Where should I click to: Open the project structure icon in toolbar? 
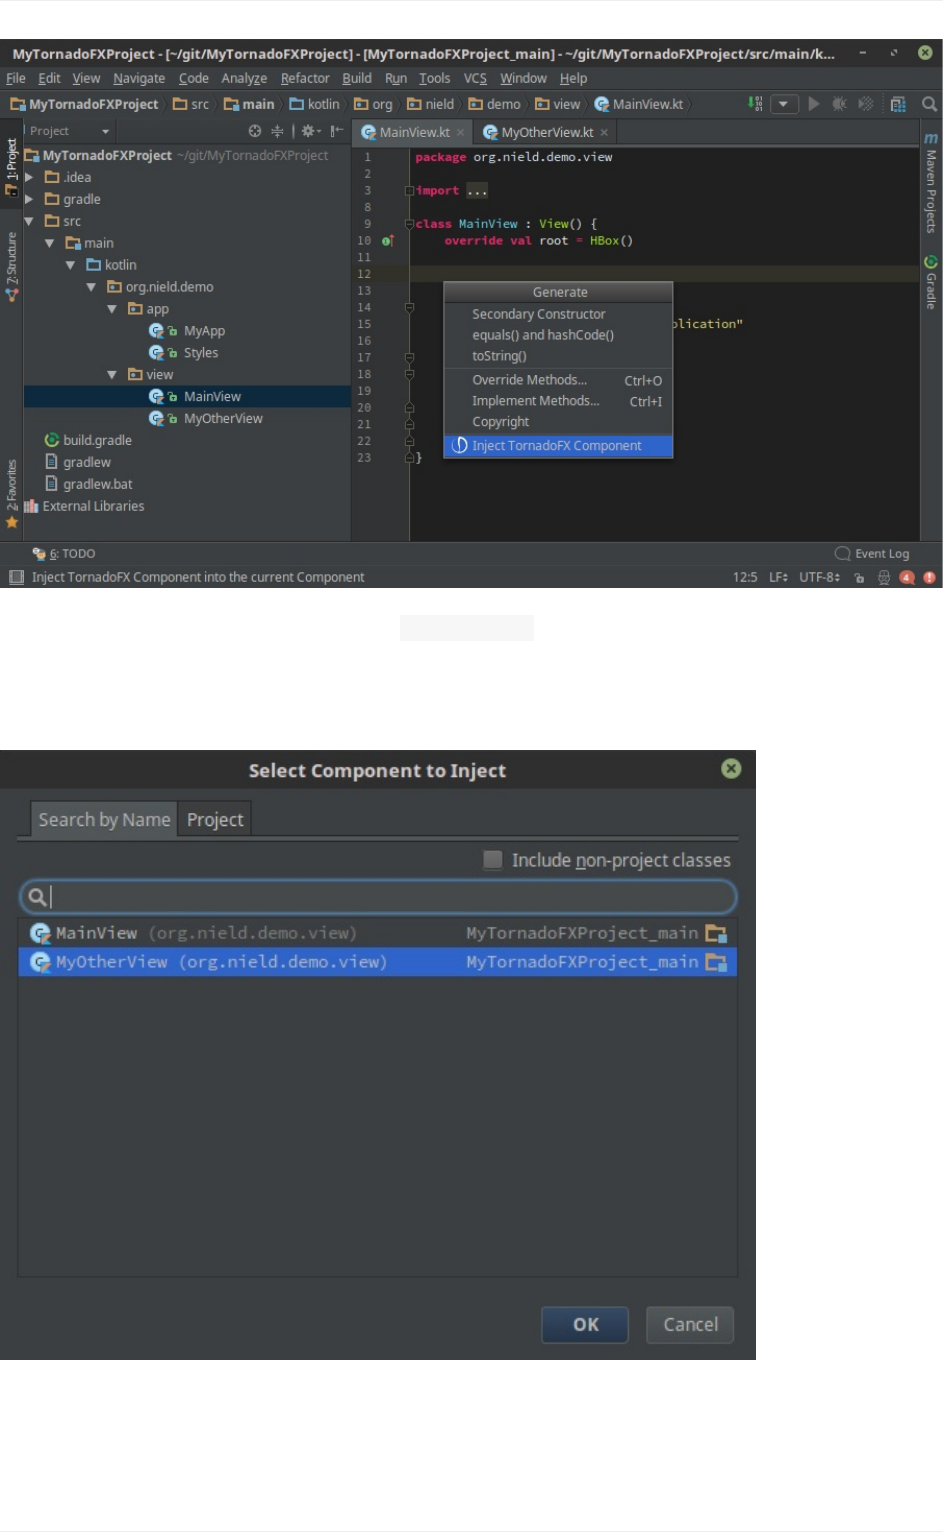pos(898,104)
